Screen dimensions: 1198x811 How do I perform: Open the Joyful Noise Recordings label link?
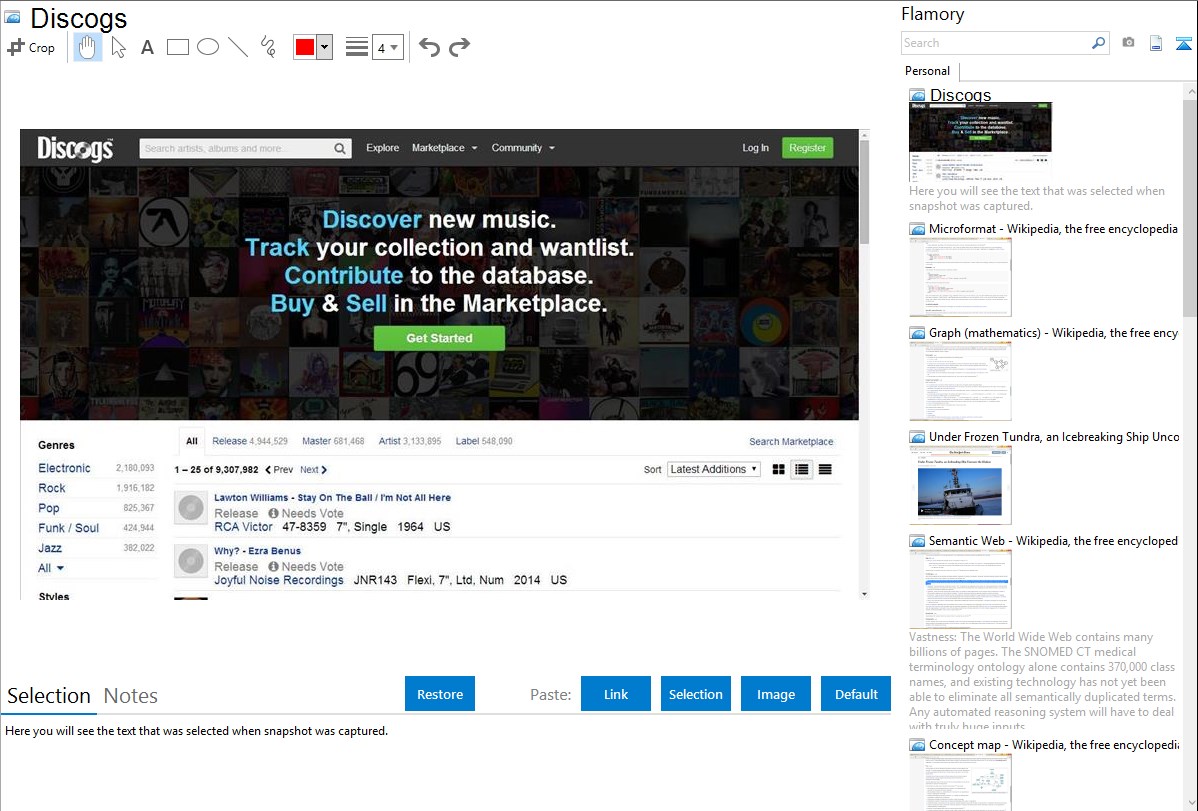pyautogui.click(x=279, y=580)
